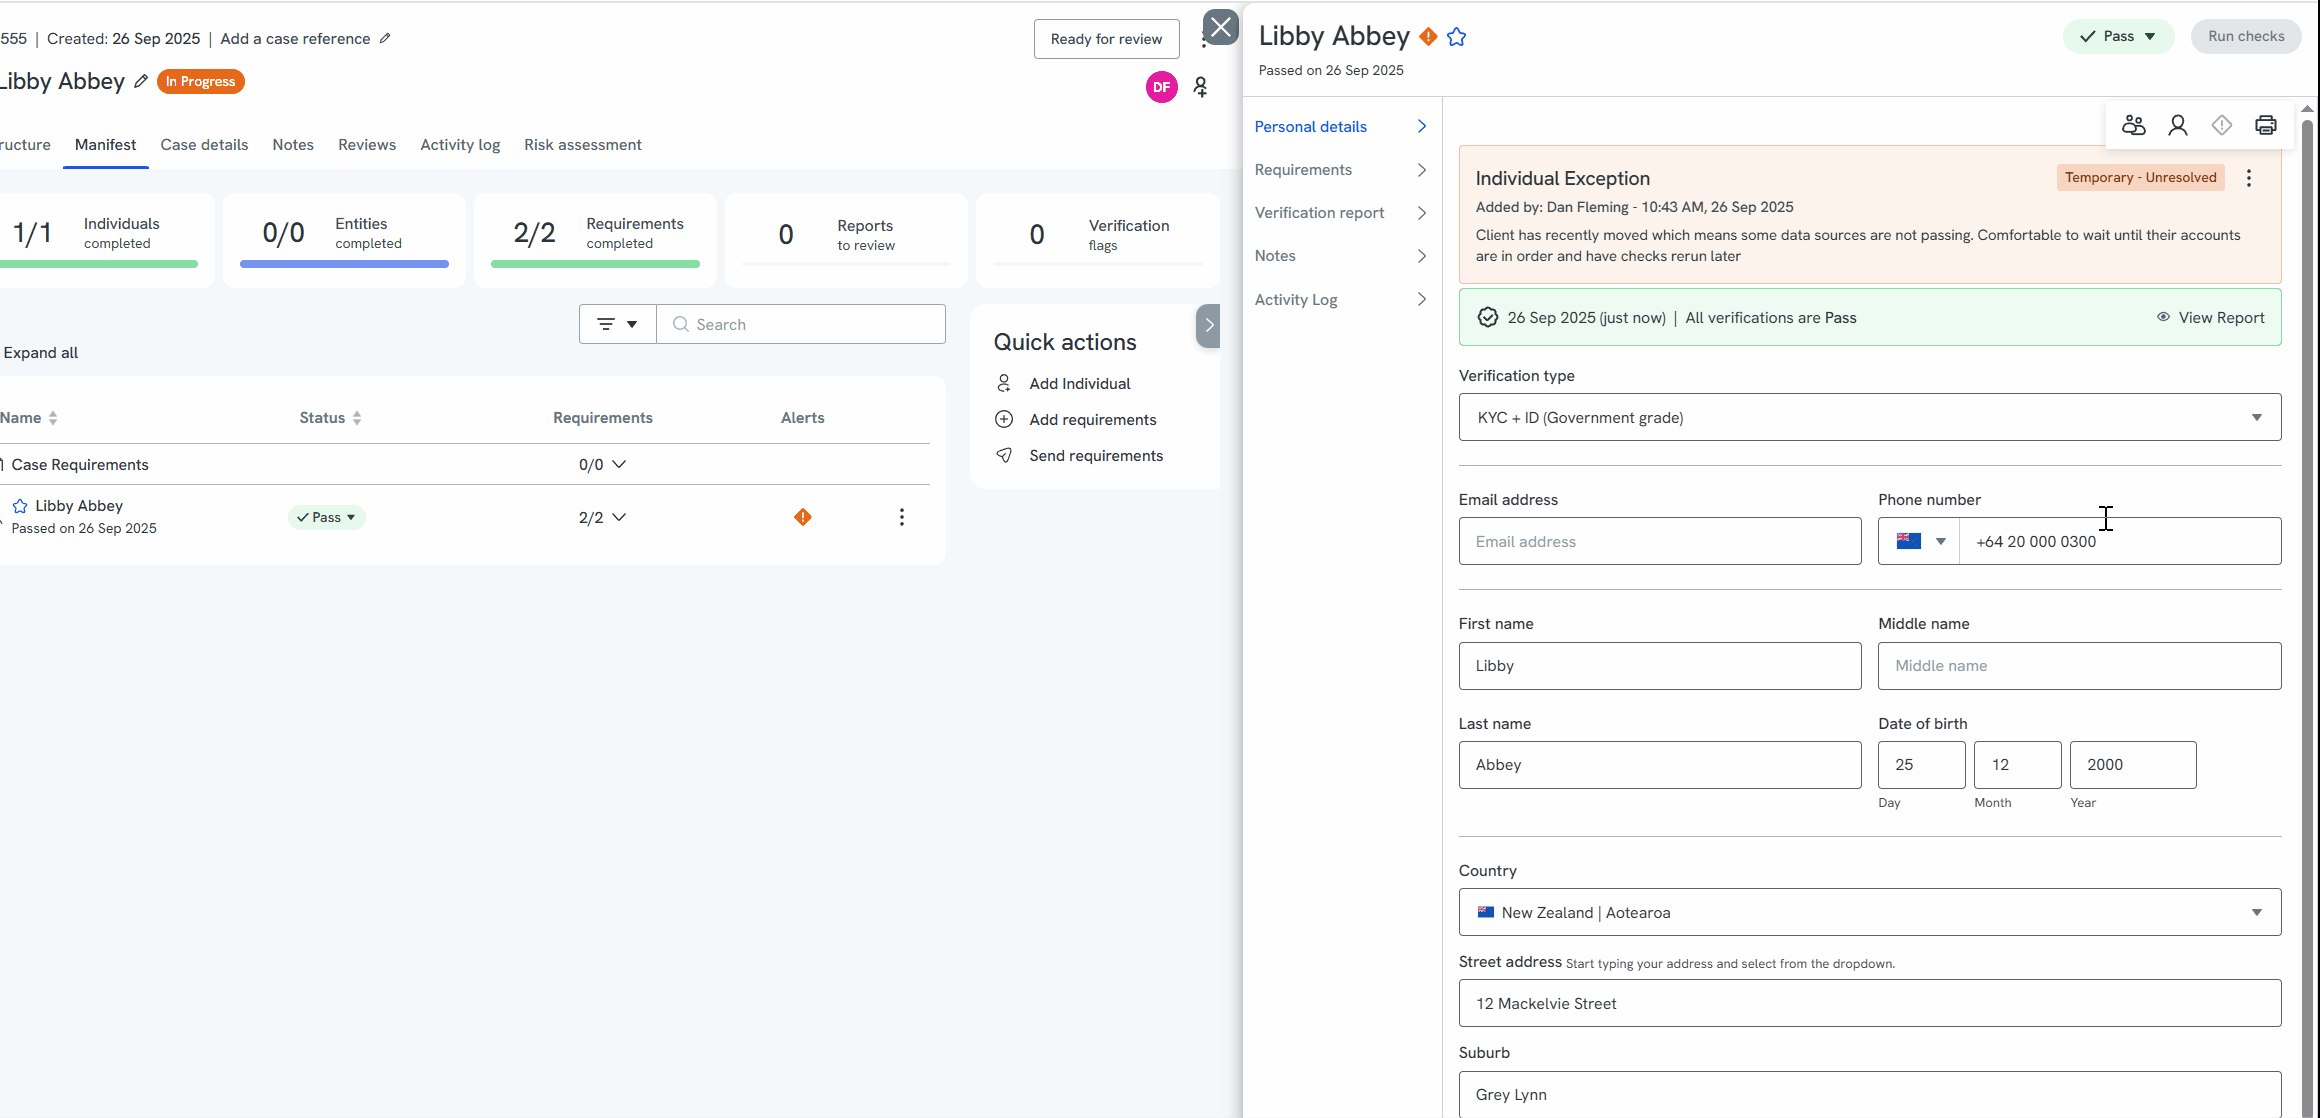Click the star beside Libby Abbey header
The height and width of the screenshot is (1118, 2320).
(x=1456, y=37)
